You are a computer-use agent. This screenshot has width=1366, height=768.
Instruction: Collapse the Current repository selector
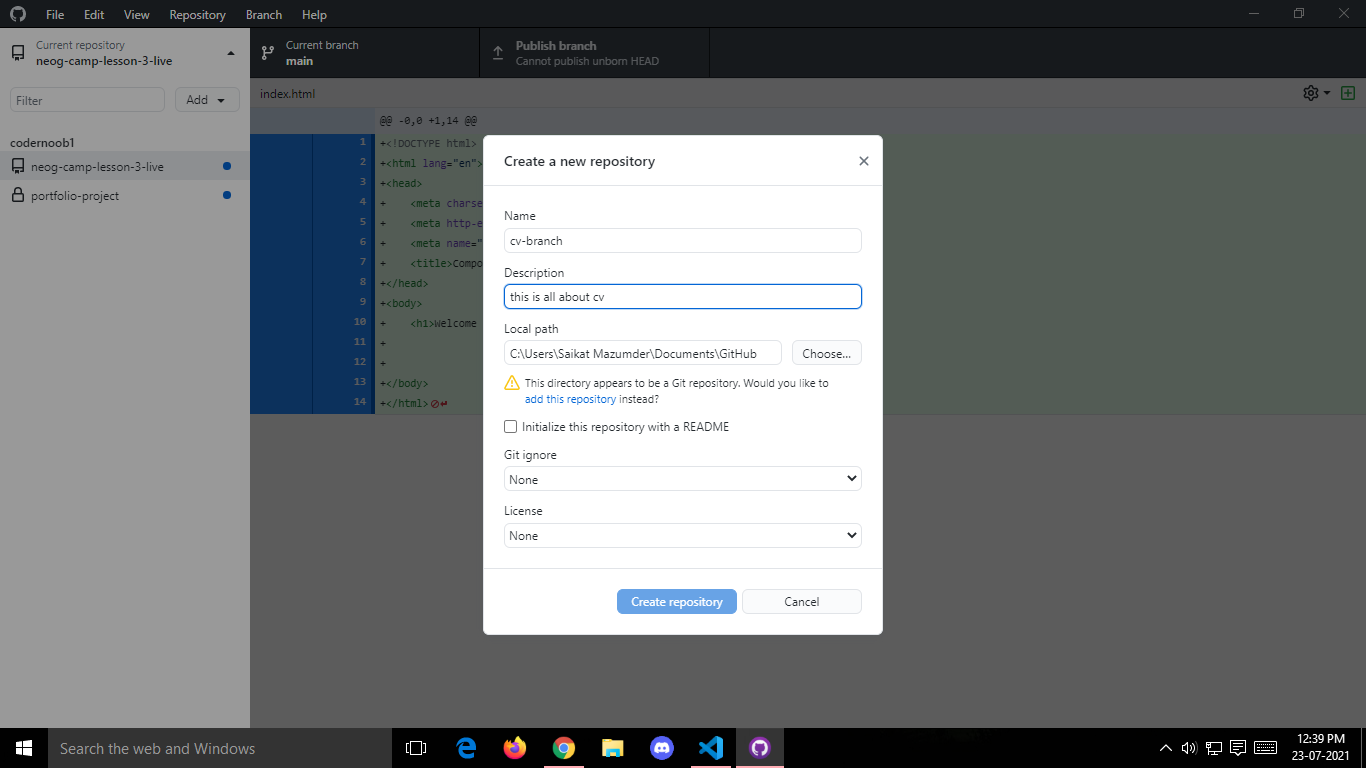pyautogui.click(x=124, y=53)
